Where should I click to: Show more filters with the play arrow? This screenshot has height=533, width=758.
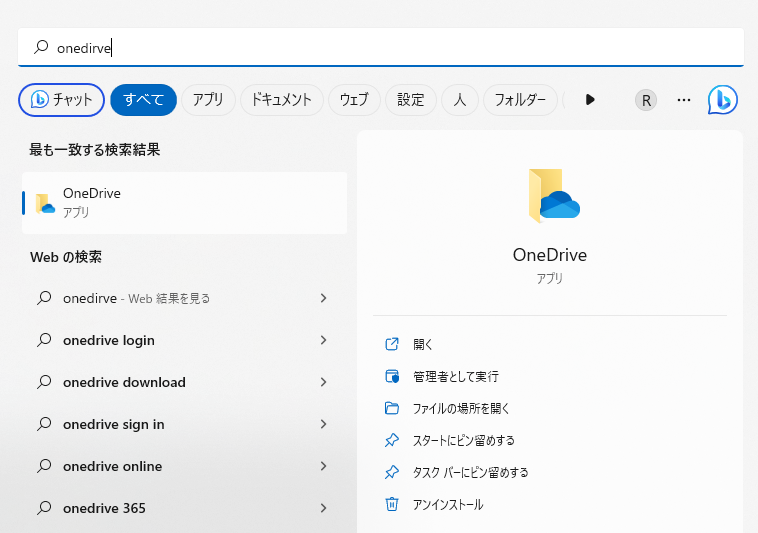point(590,100)
